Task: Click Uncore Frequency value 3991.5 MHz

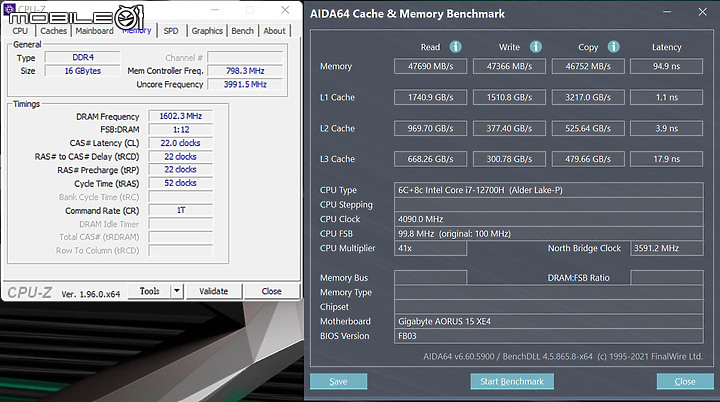Action: (x=245, y=84)
